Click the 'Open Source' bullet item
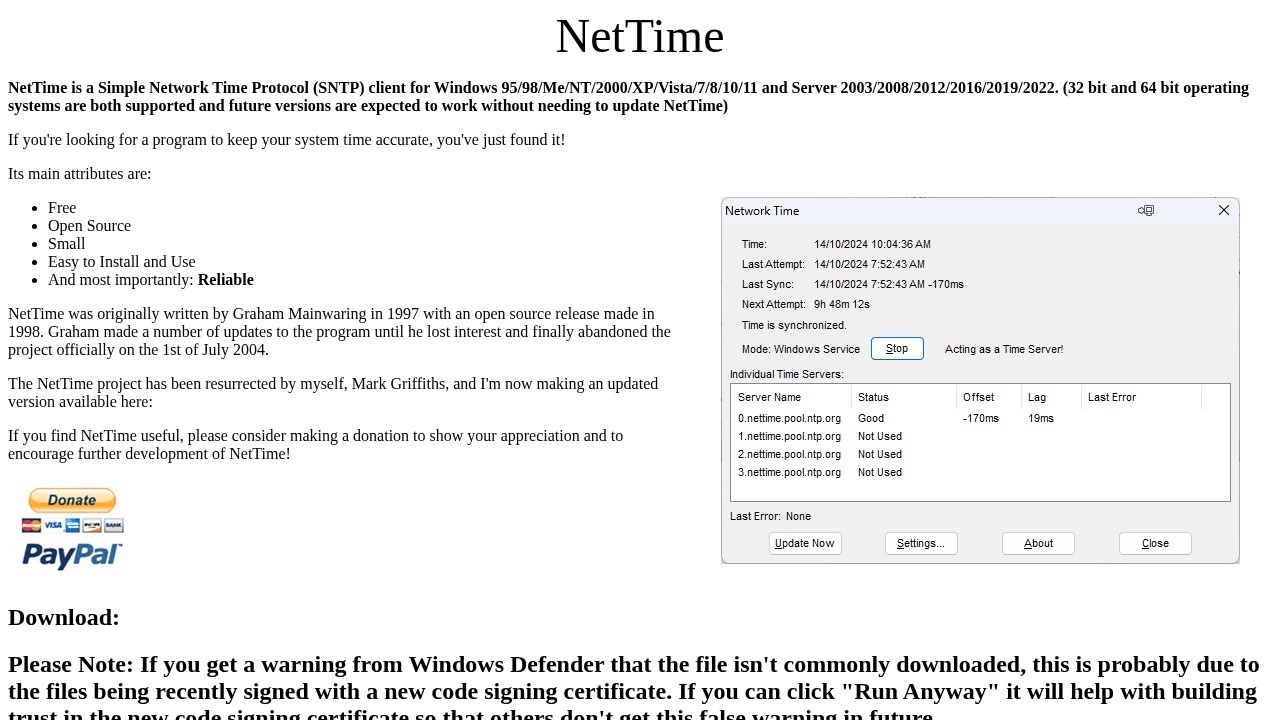 89,226
